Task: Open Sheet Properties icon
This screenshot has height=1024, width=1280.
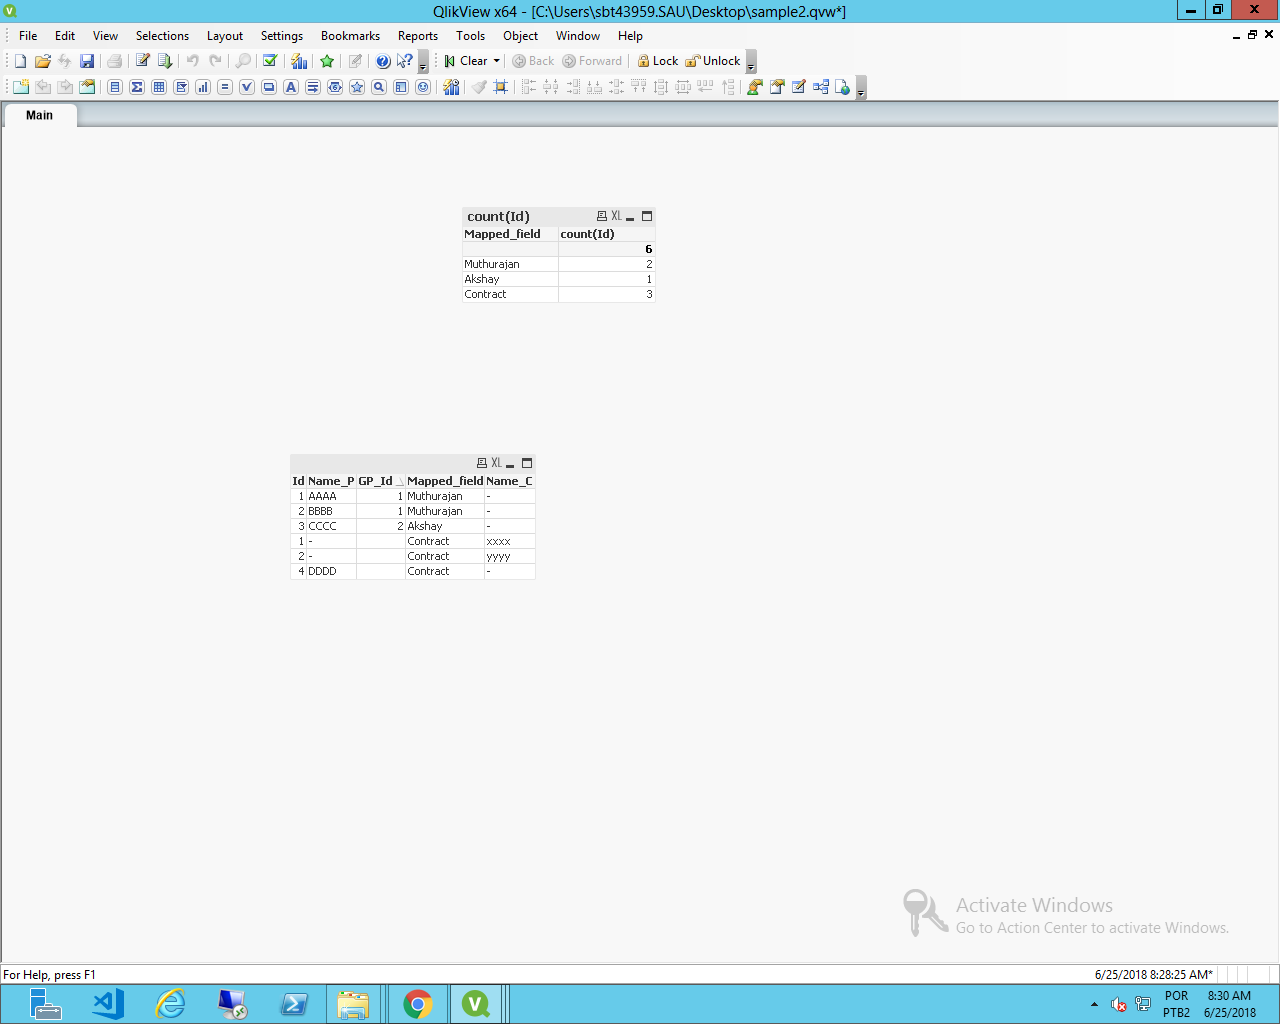Action: point(87,87)
